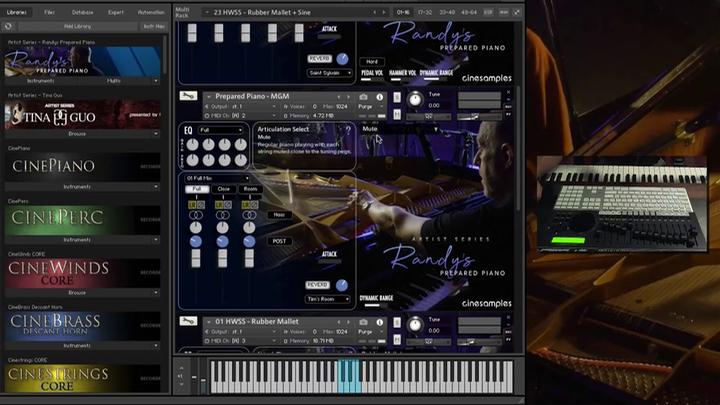Go to next preset of 01 HWSS - Rubber Mallet
Screen dimensions: 720x405
click(348, 322)
